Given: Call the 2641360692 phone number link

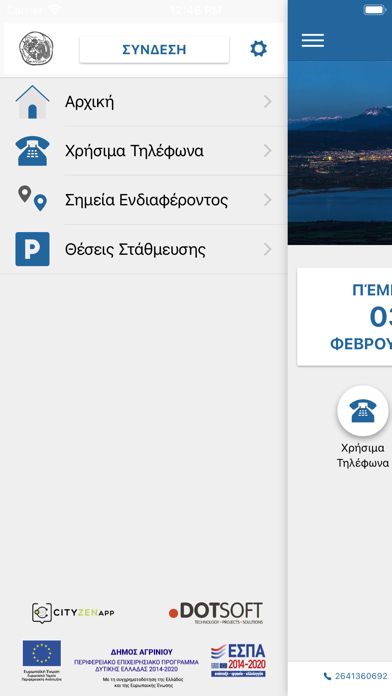Looking at the screenshot, I should tap(356, 676).
